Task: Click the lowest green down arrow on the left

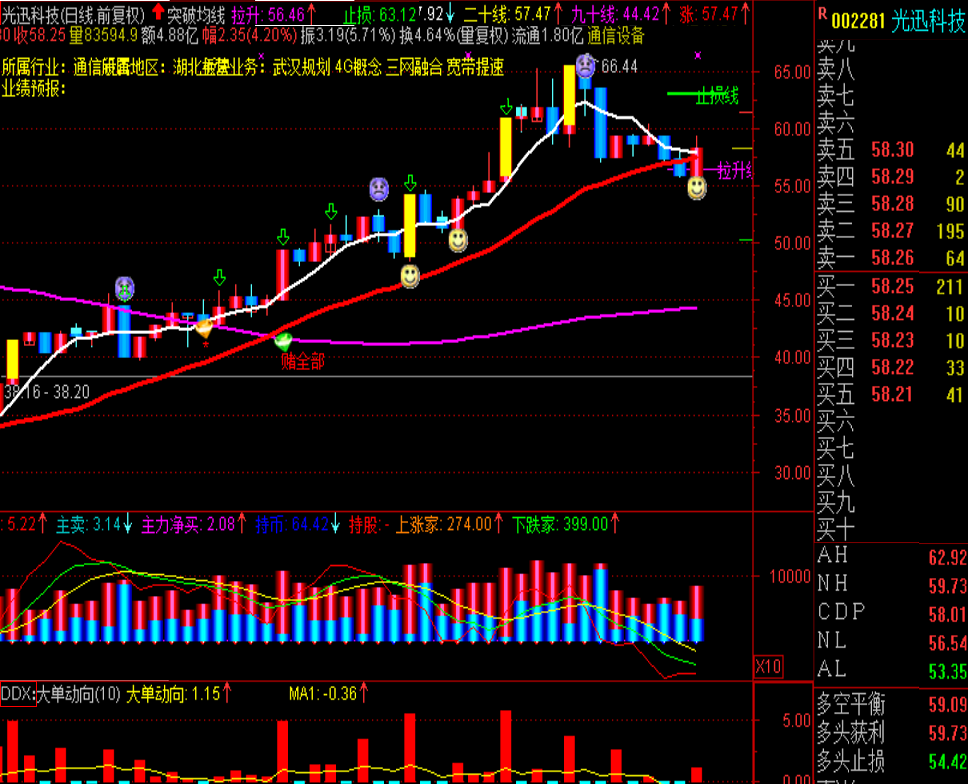Action: pos(219,277)
